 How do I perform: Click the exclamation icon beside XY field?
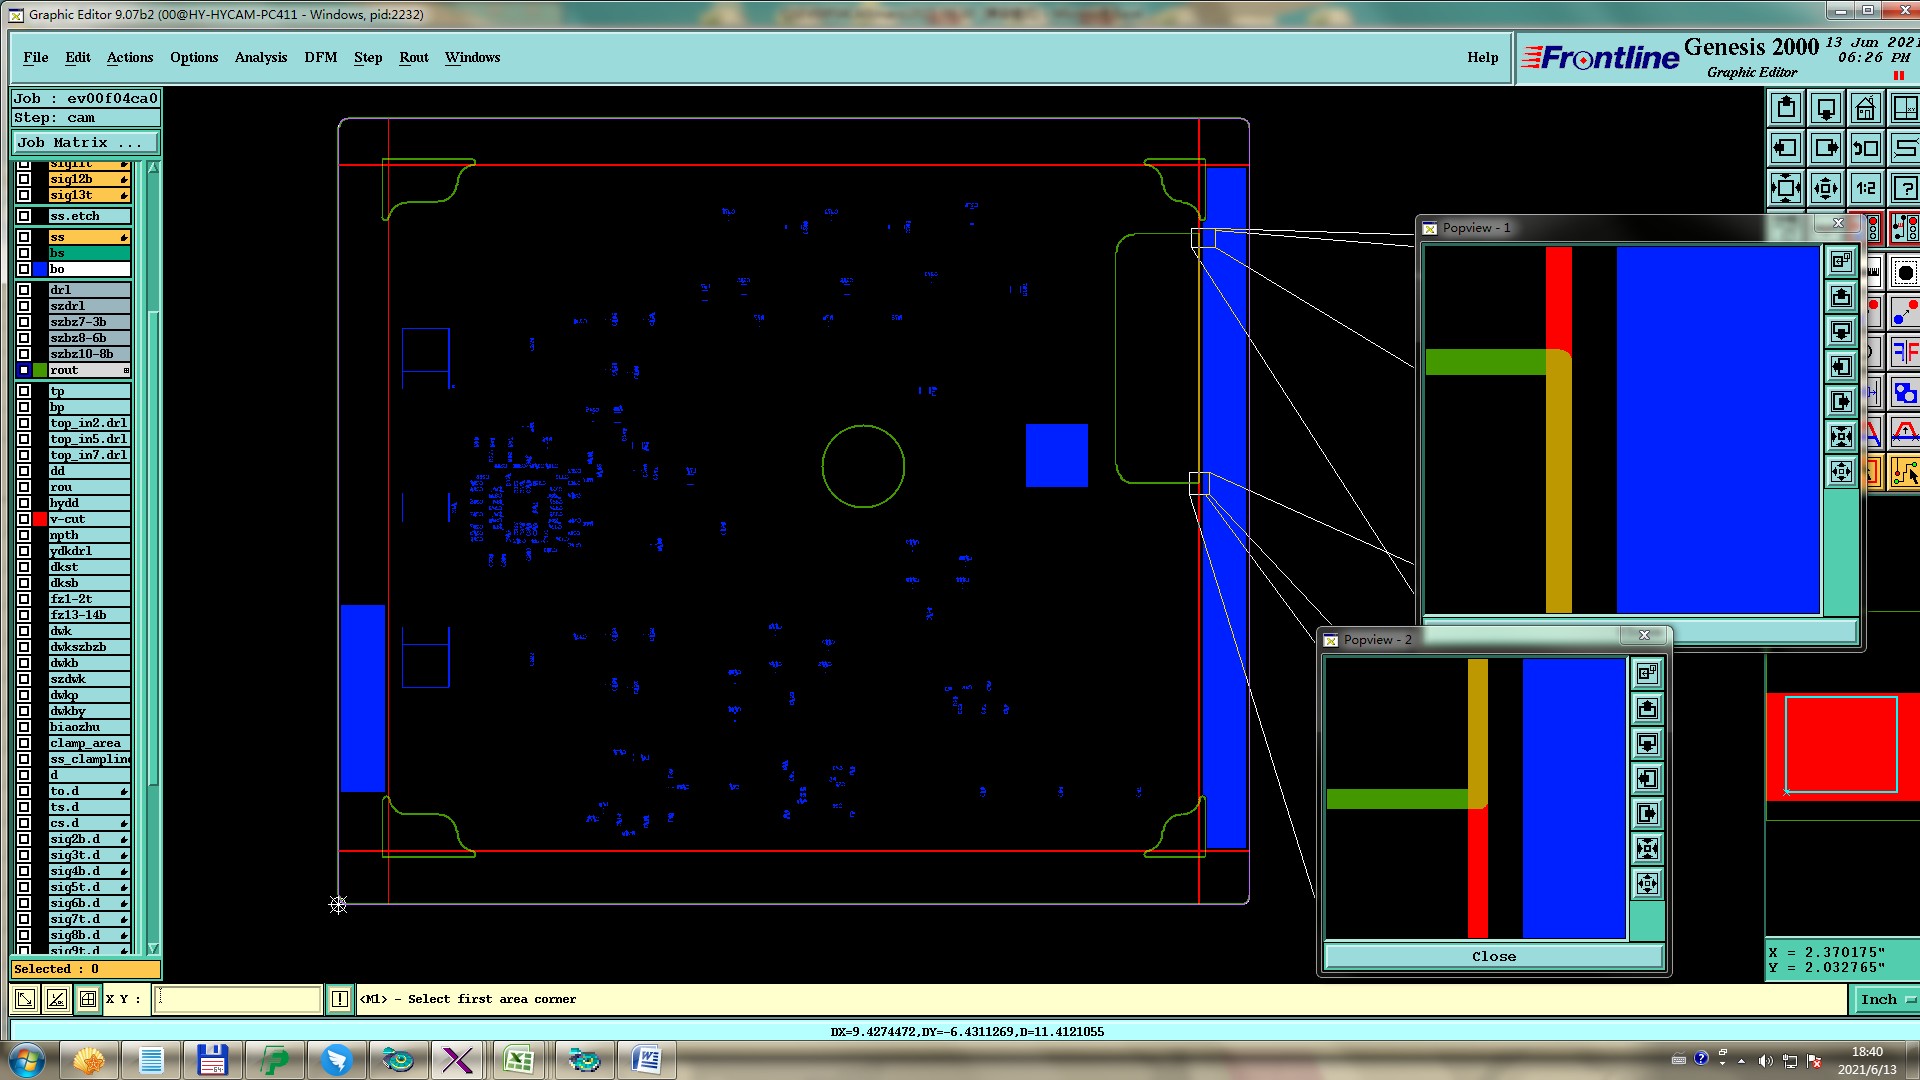(x=340, y=999)
